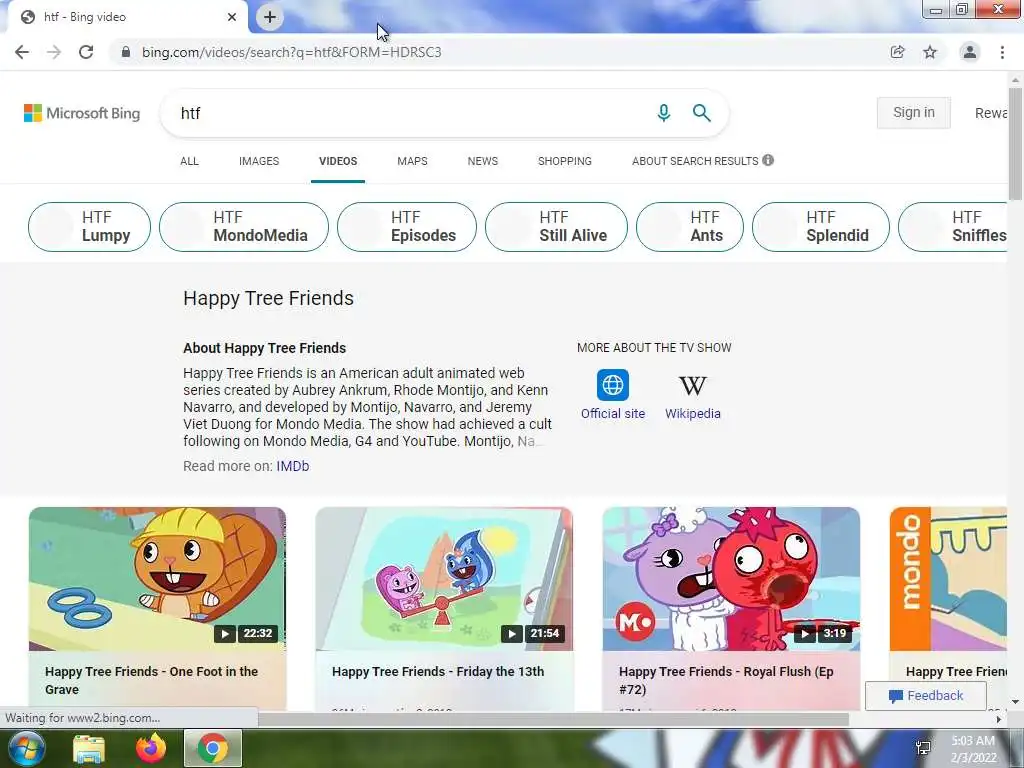The height and width of the screenshot is (768, 1024).
Task: Open the Official site globe icon
Action: click(613, 385)
